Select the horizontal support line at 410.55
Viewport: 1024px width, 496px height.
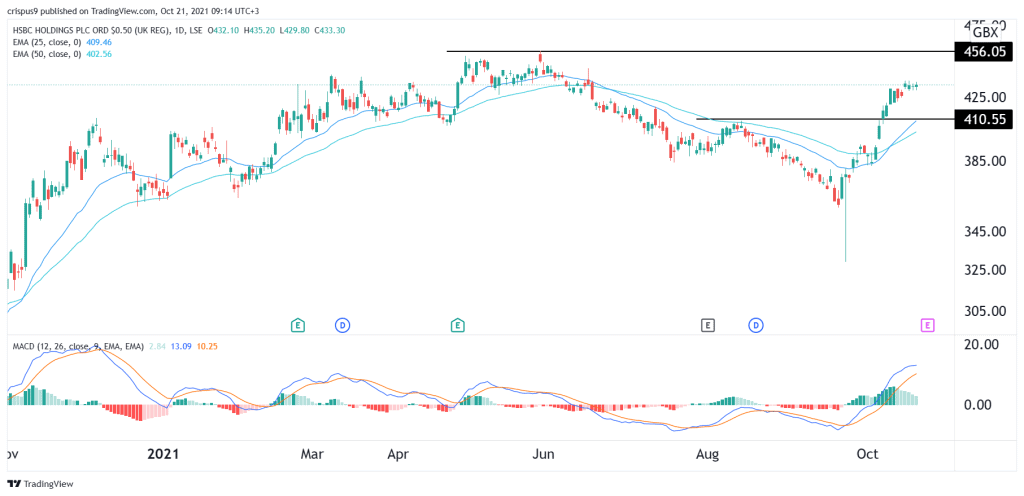(825, 119)
